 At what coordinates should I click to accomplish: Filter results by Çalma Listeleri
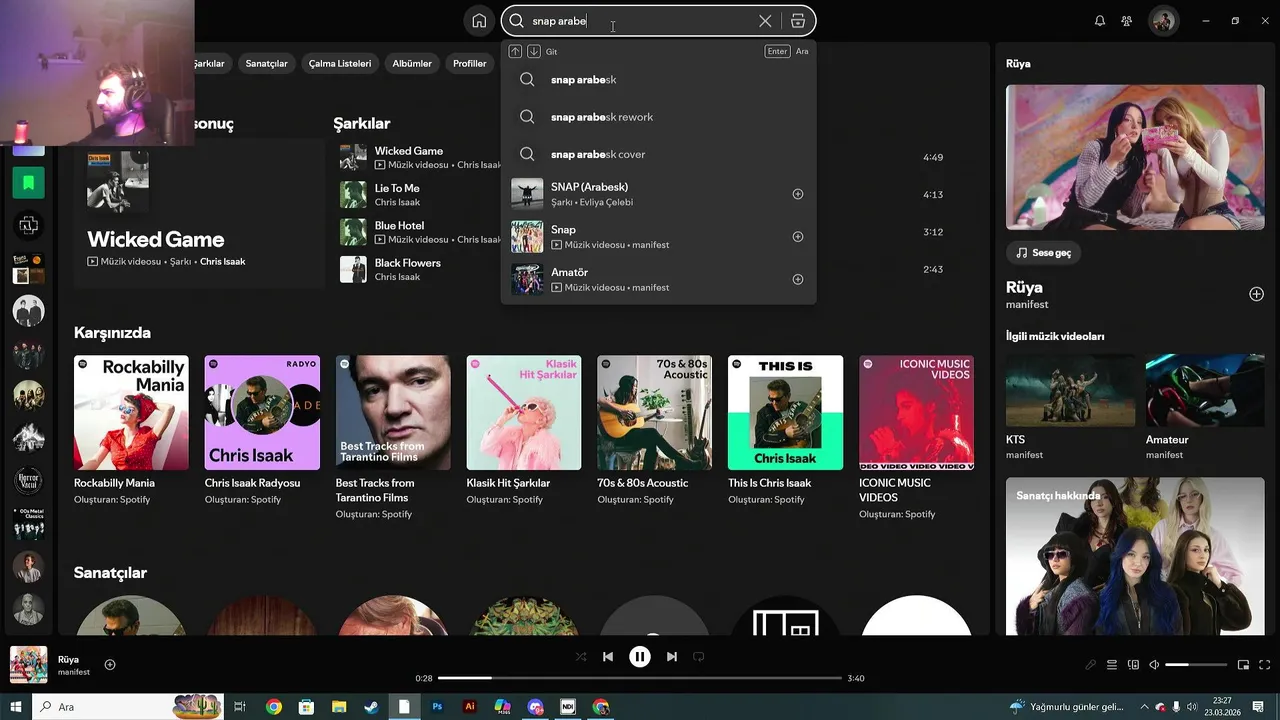[x=340, y=63]
